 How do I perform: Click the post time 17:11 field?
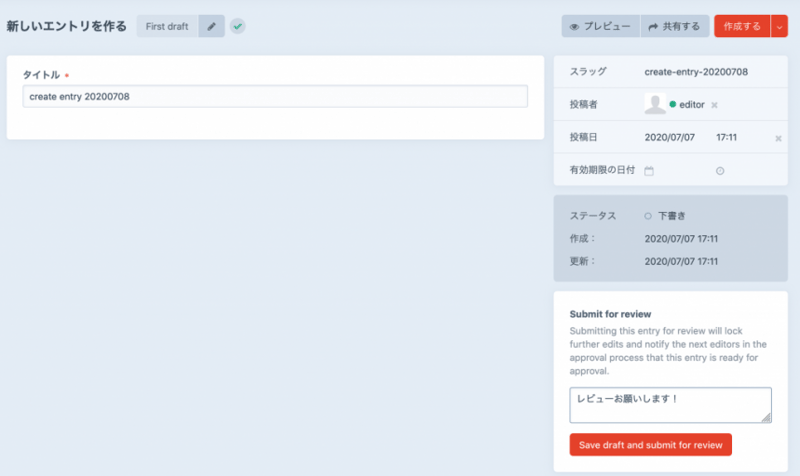coord(727,137)
